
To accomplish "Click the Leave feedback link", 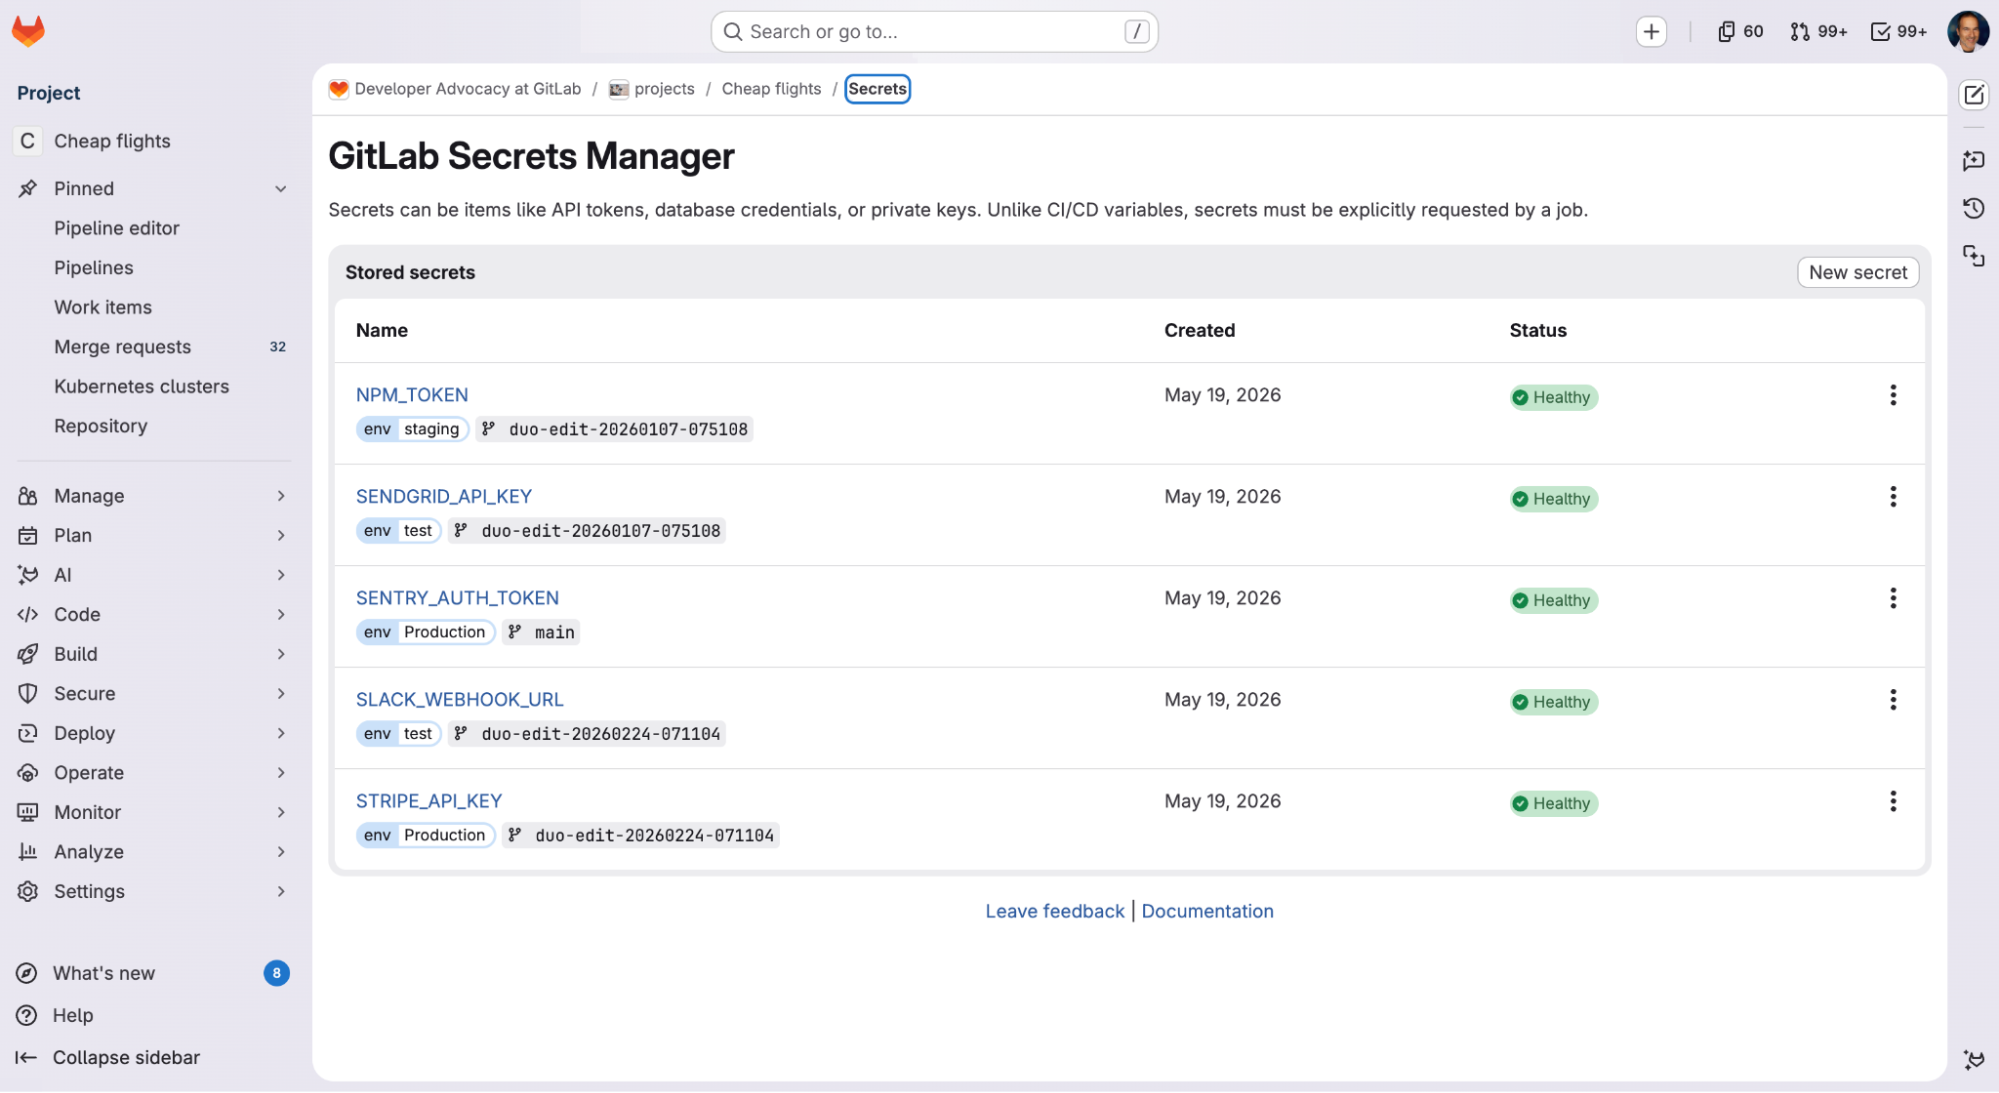I will pyautogui.click(x=1055, y=911).
